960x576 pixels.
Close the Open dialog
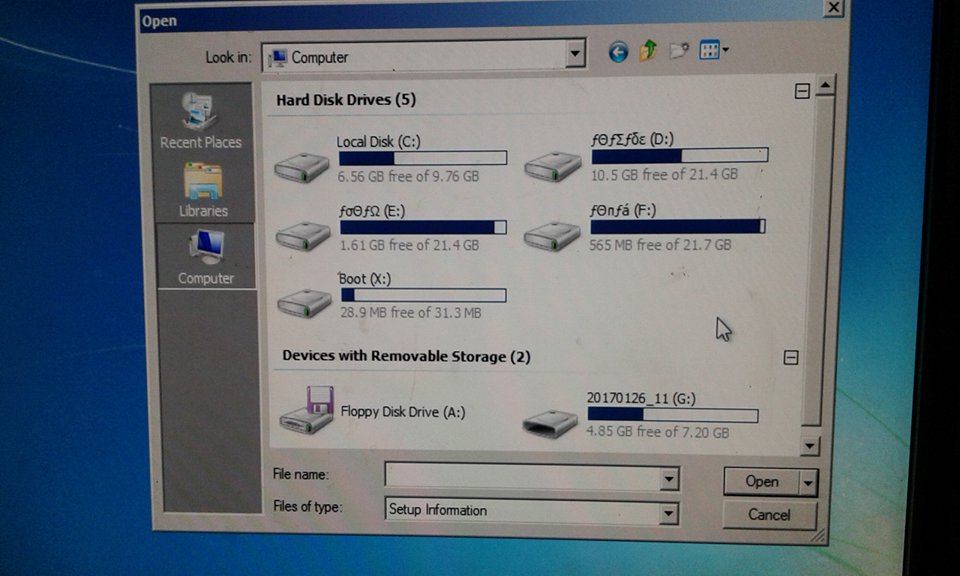coord(833,7)
